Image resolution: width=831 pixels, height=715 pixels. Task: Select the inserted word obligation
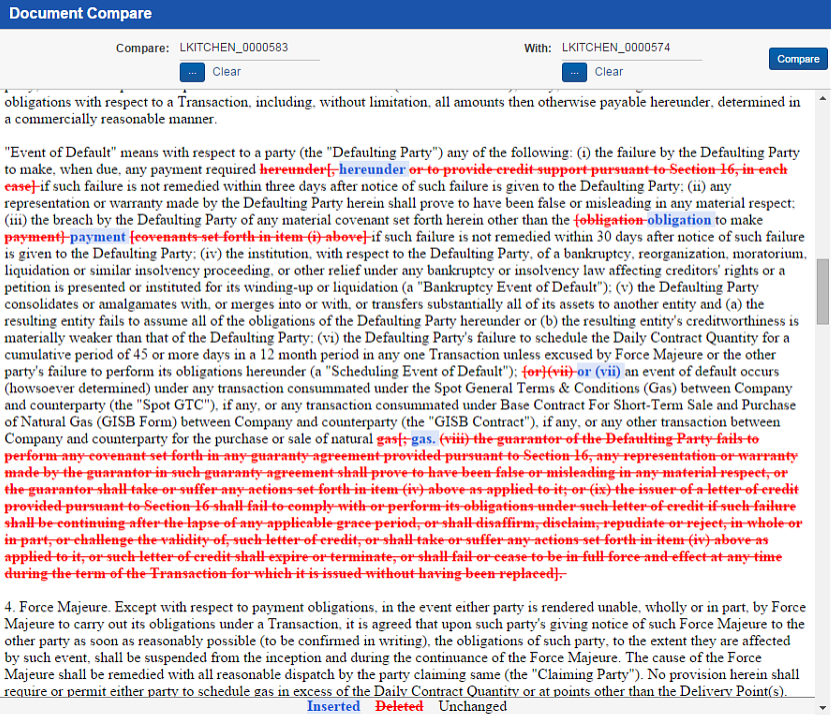point(679,219)
